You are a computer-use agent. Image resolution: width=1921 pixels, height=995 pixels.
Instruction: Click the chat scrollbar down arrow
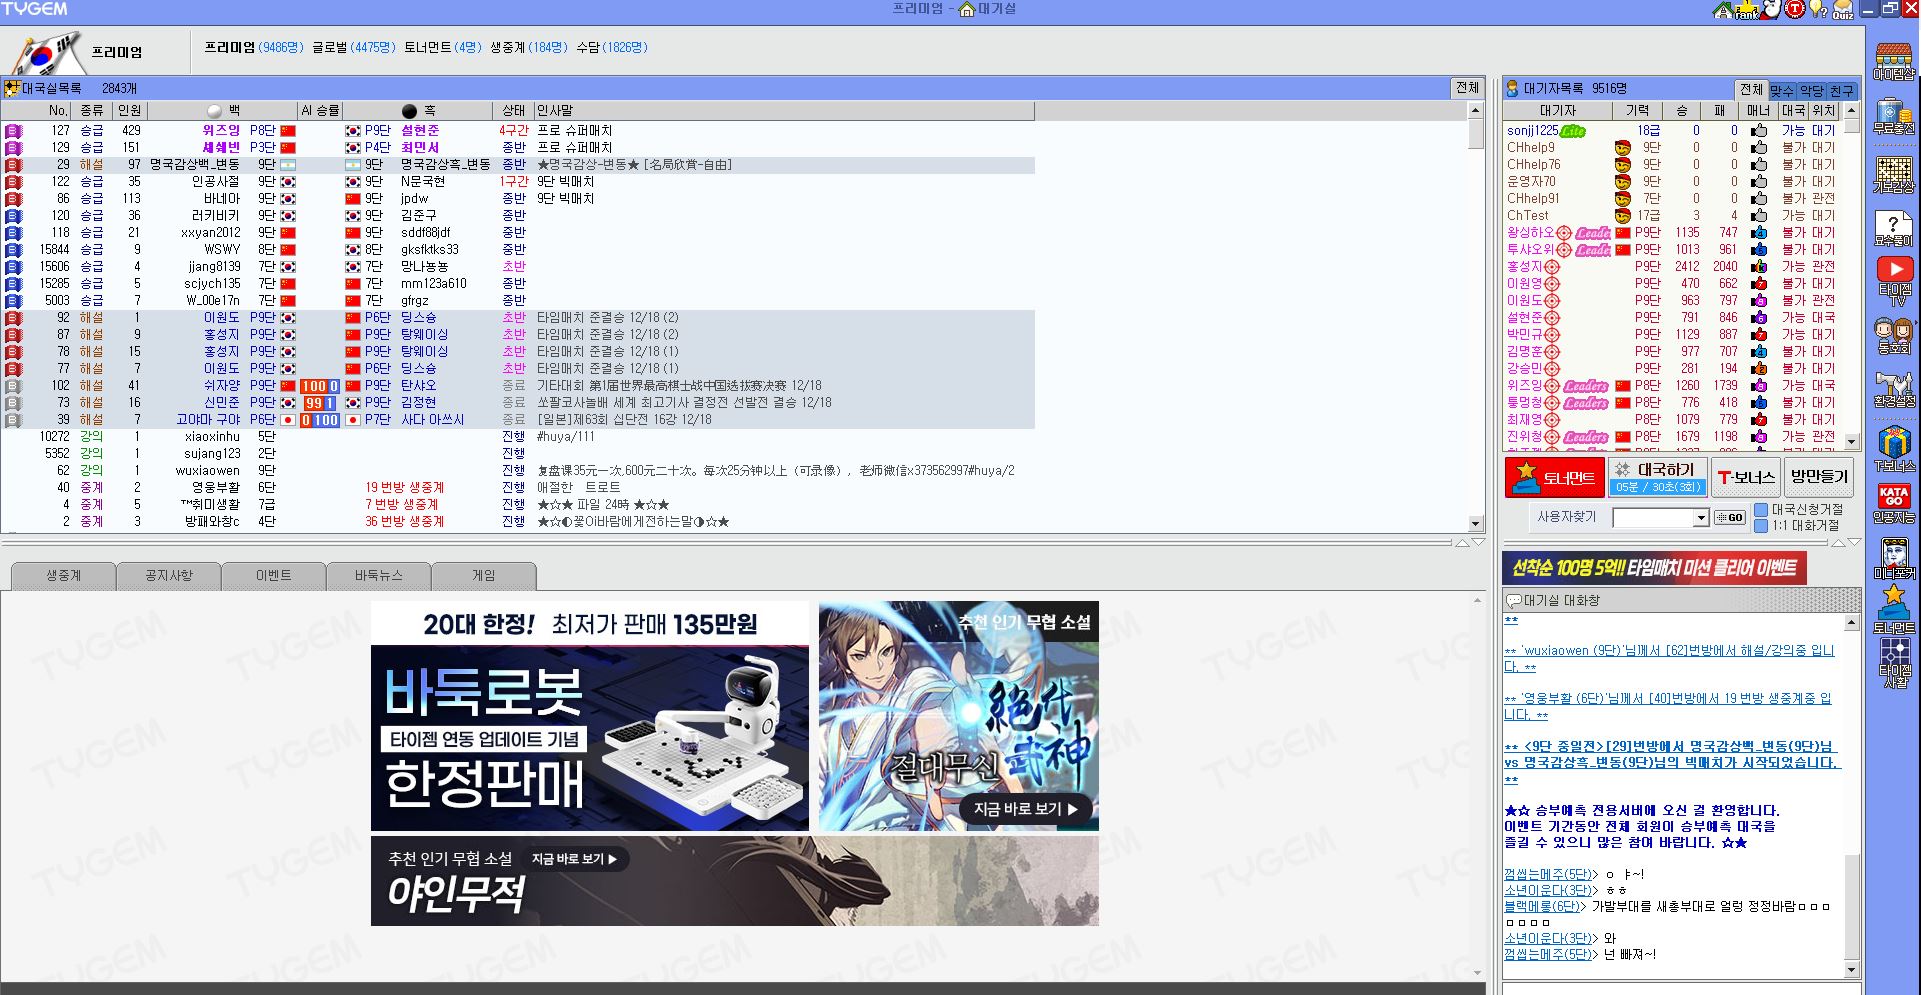pos(1851,970)
